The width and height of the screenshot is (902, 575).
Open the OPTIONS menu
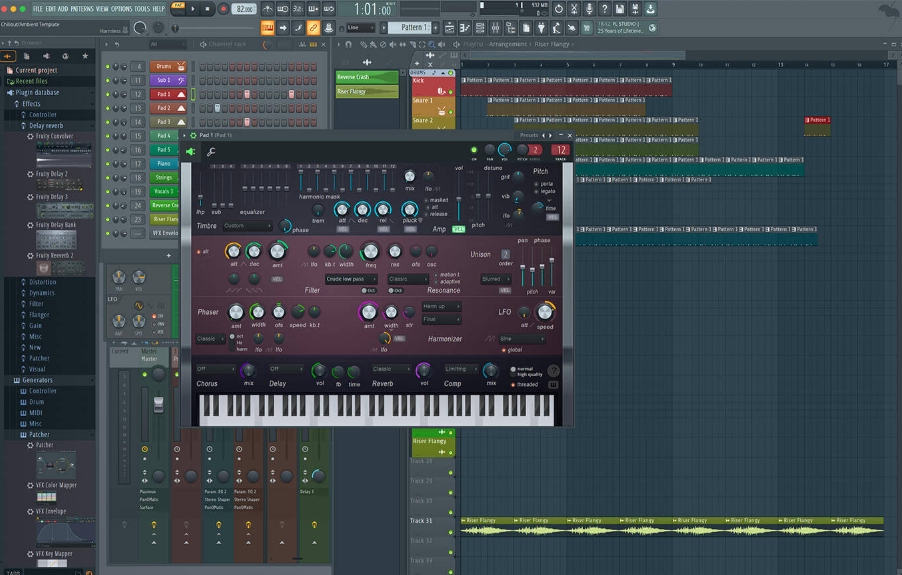coord(121,9)
